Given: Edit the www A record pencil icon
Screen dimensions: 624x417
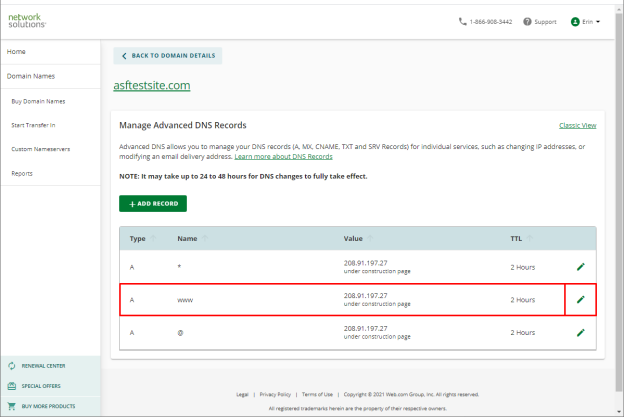Looking at the screenshot, I should [x=581, y=299].
